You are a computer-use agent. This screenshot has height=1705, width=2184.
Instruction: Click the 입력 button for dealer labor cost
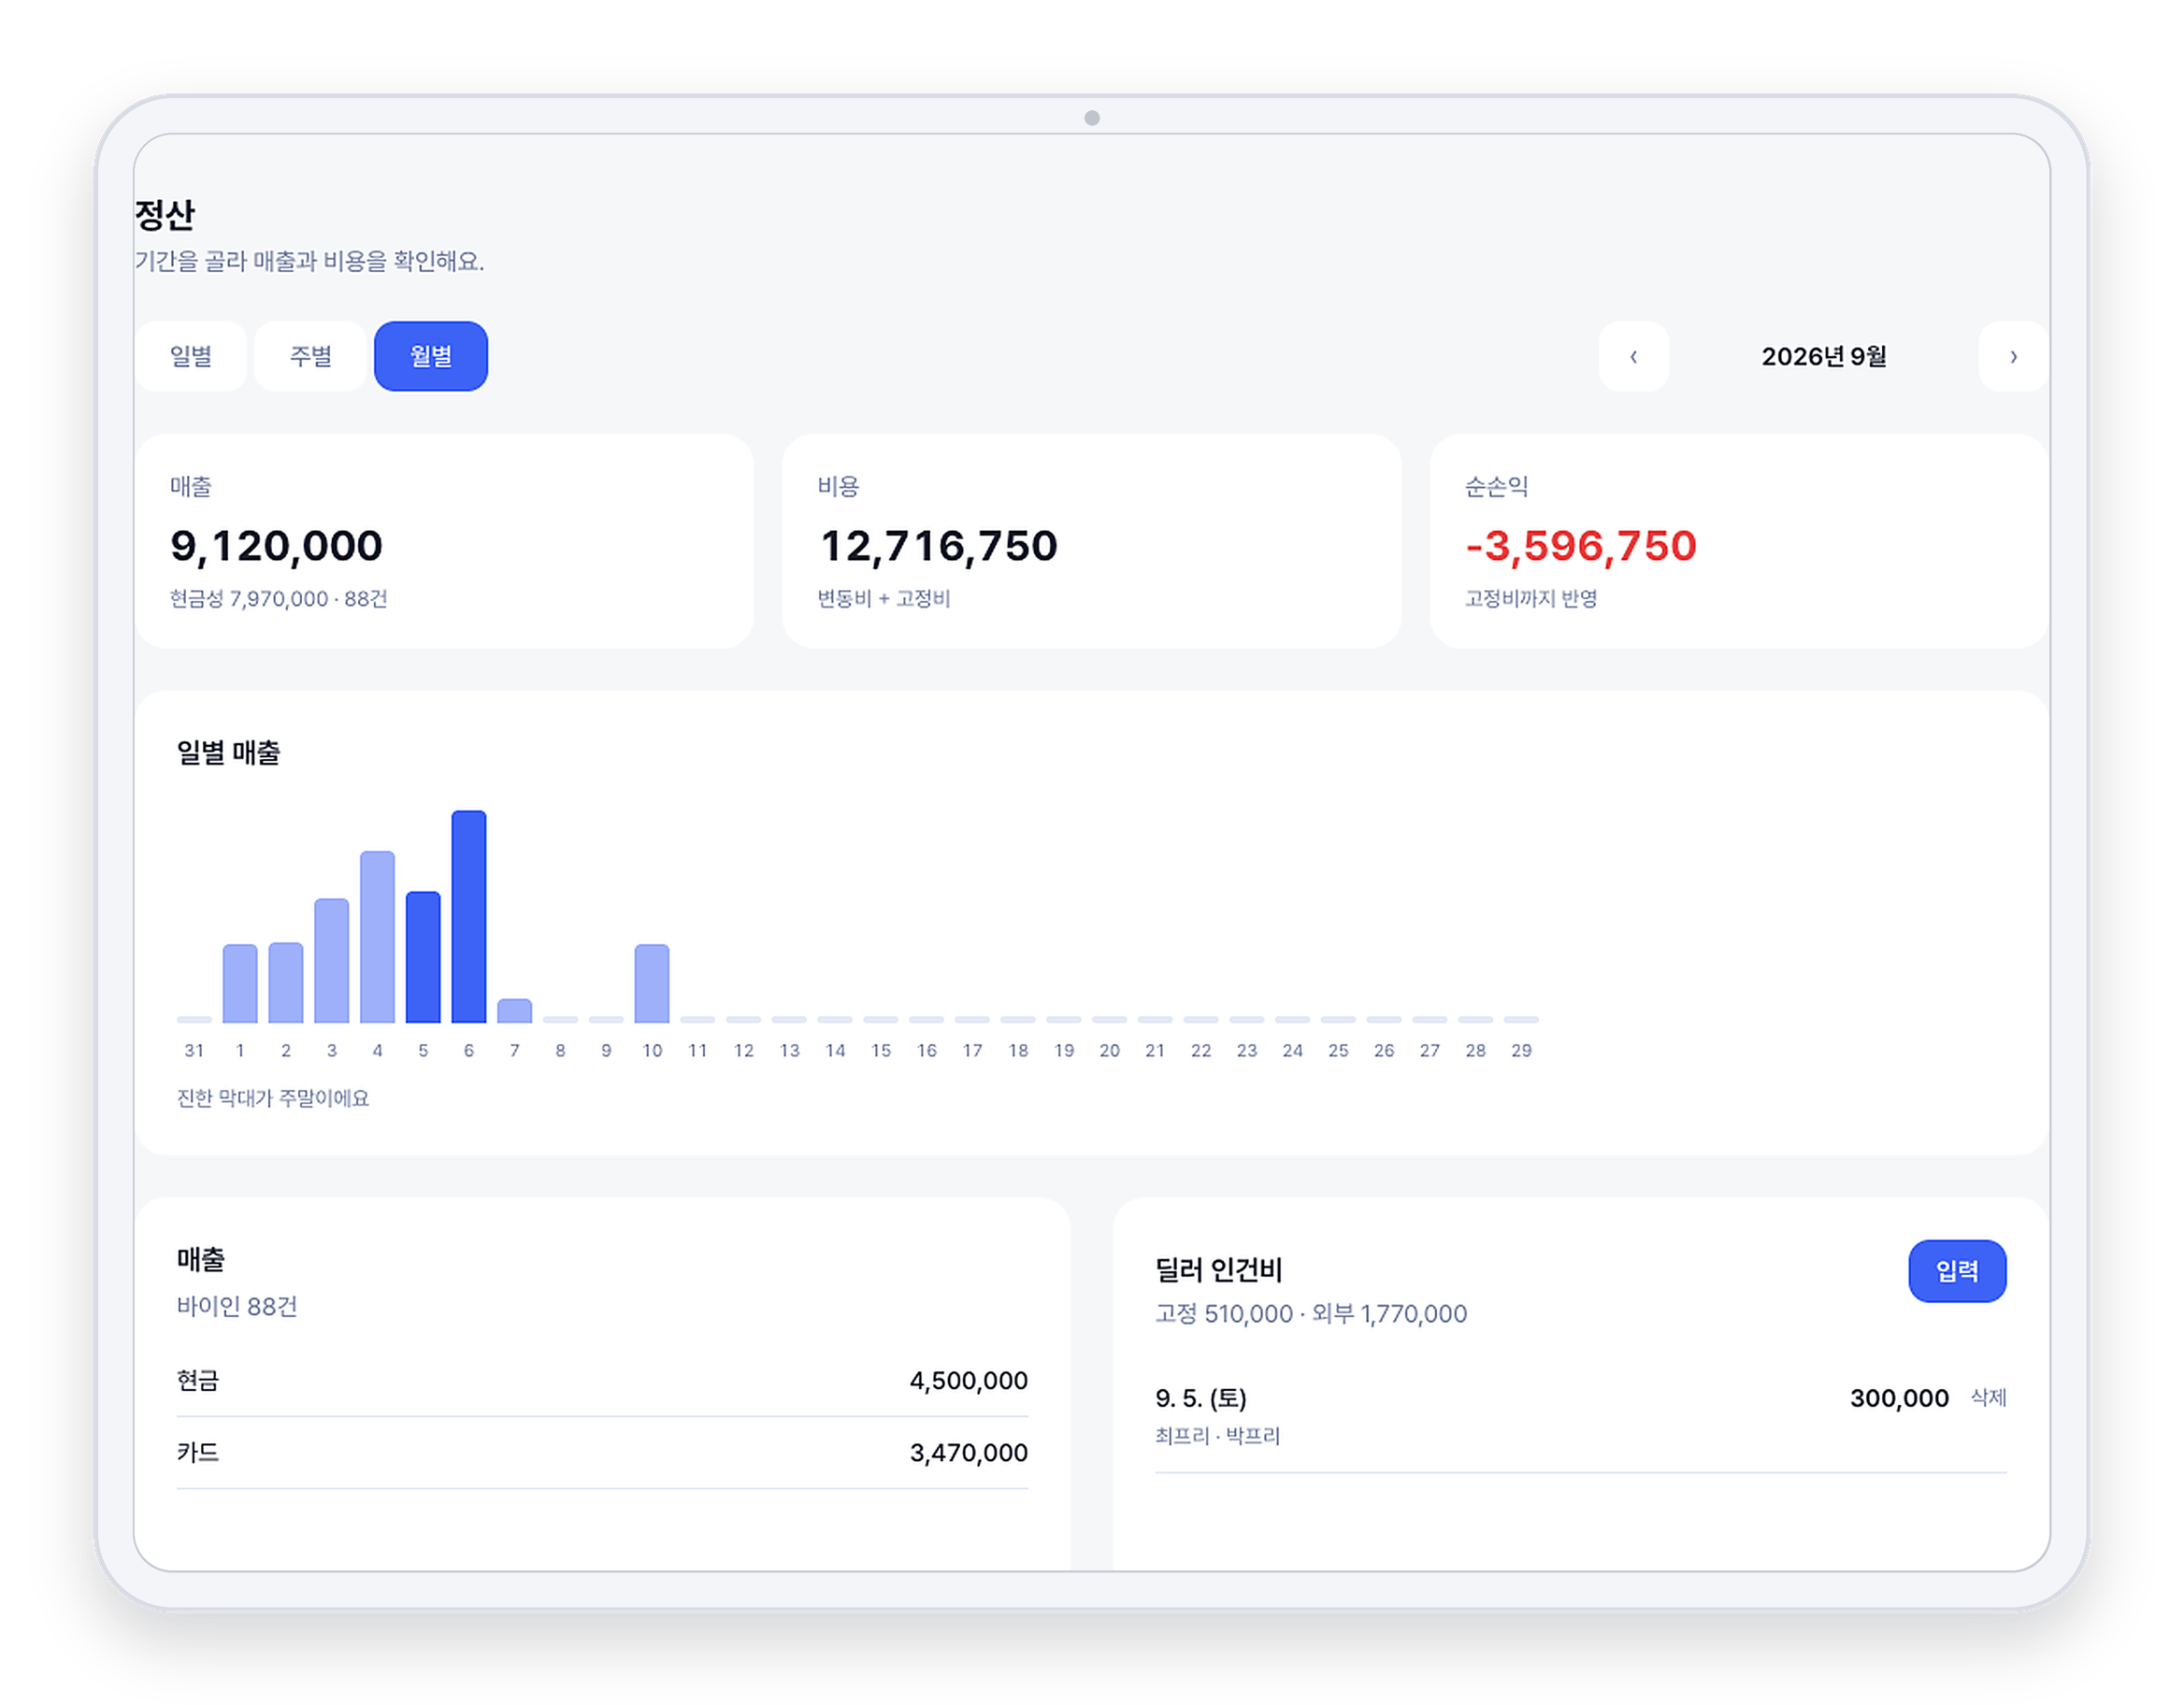coord(1957,1271)
